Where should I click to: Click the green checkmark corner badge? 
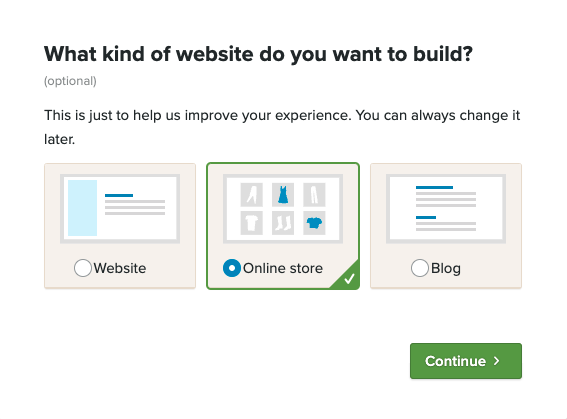(348, 278)
